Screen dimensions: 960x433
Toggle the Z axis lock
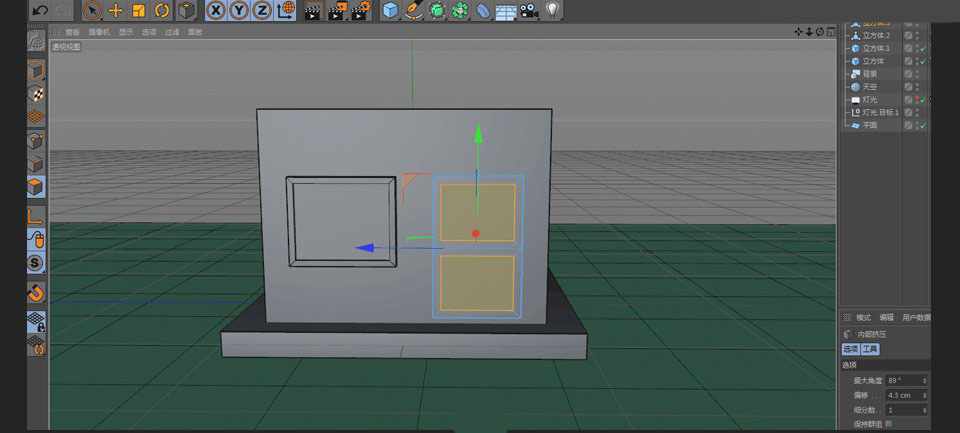pos(262,11)
